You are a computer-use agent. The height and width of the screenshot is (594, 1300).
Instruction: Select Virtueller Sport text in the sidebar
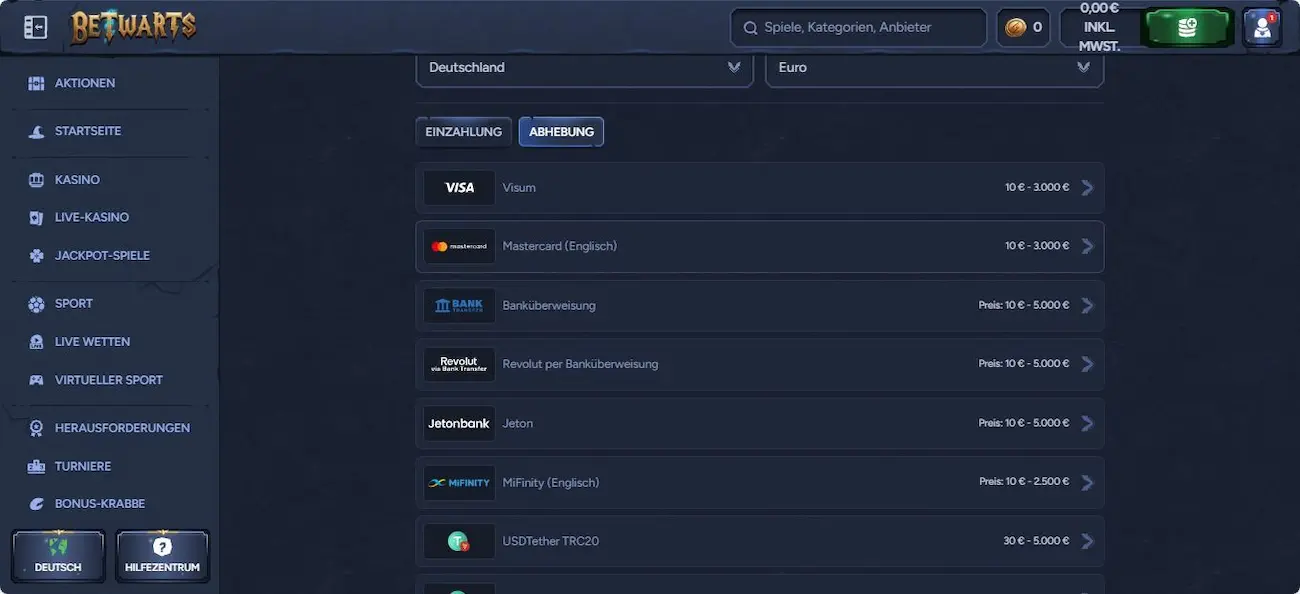[x=109, y=380]
